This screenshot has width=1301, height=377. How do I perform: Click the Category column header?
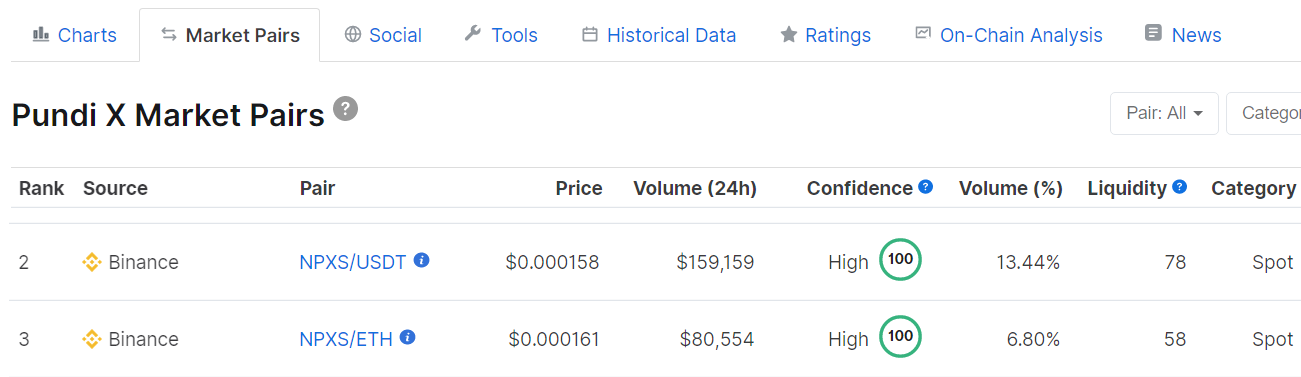click(x=1253, y=188)
